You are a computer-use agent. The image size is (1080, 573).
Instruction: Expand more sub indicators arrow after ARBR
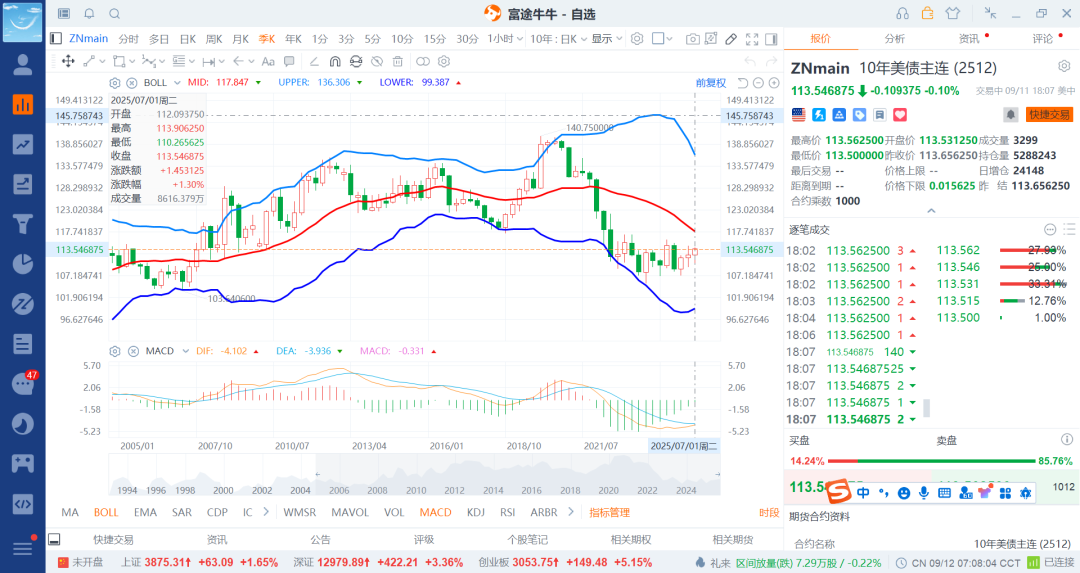point(570,512)
